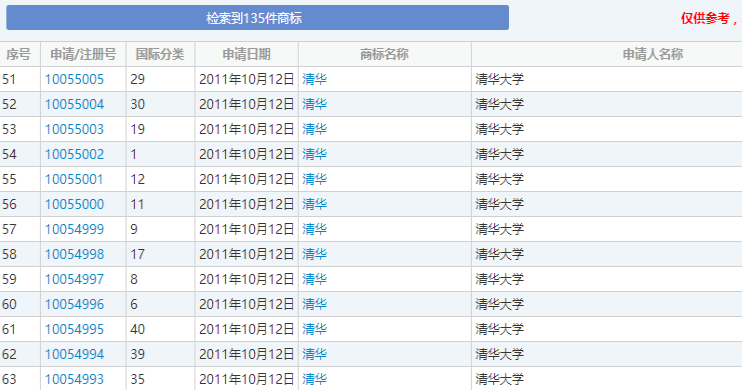This screenshot has height=390, width=742.
Task: Open 清华 trademark name in row 57
Action: [x=315, y=230]
